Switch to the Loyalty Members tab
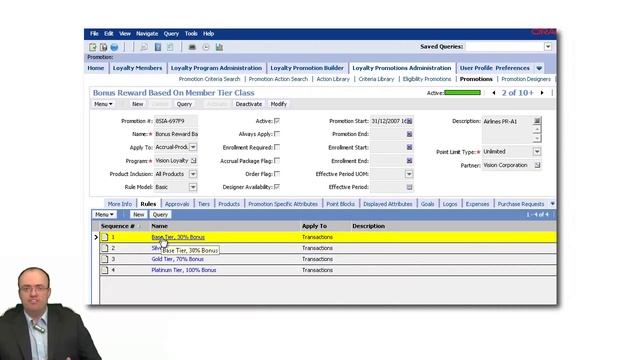The height and width of the screenshot is (360, 640). tap(138, 68)
